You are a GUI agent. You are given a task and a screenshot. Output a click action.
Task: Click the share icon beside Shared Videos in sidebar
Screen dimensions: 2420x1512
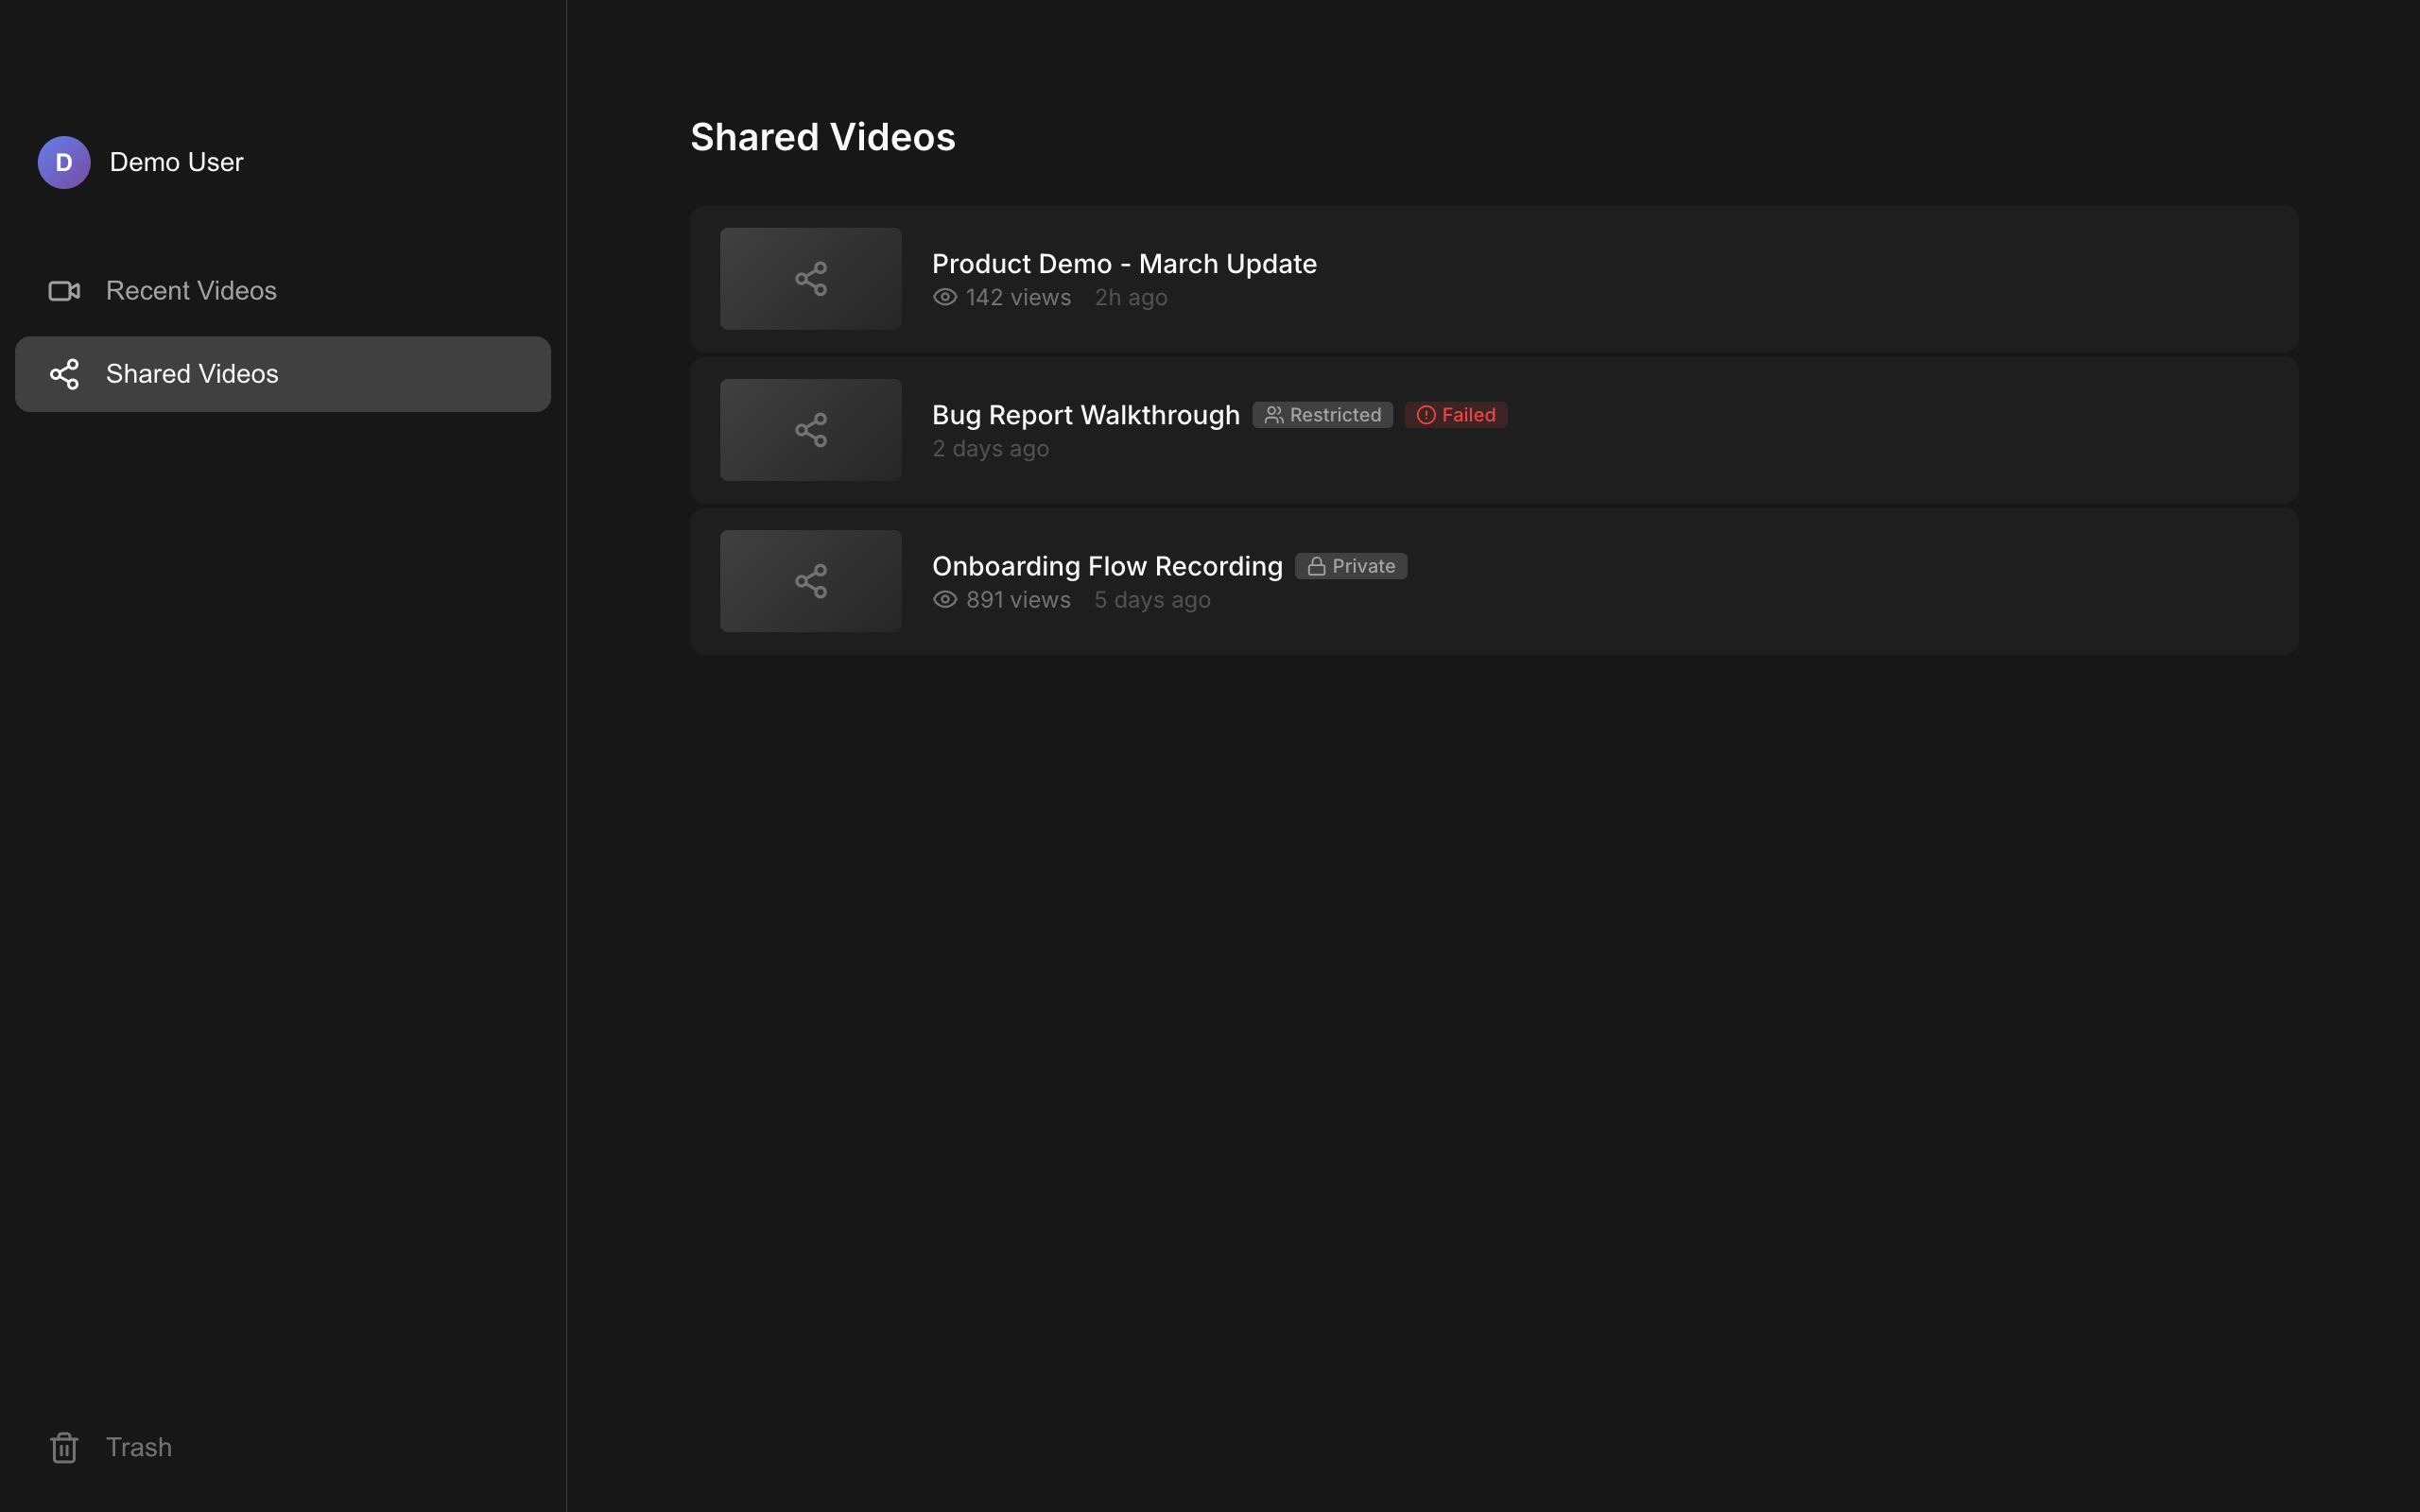[64, 373]
